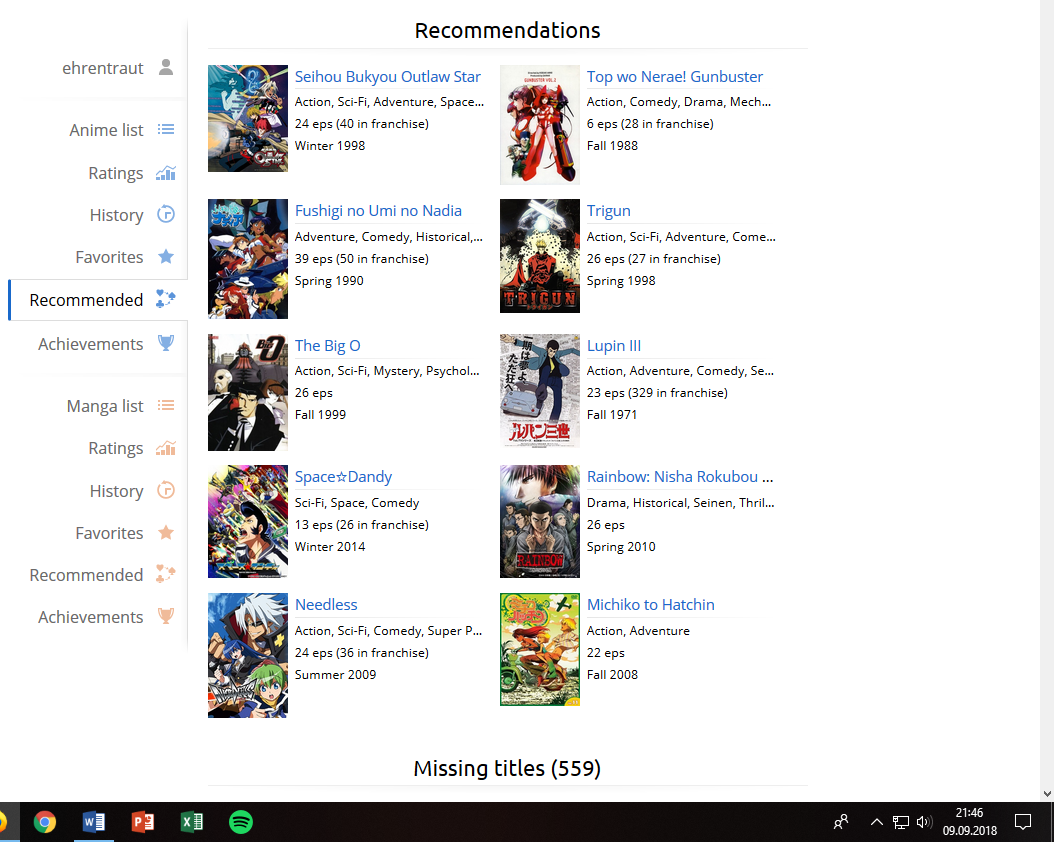Open Excel from the taskbar

[x=192, y=822]
